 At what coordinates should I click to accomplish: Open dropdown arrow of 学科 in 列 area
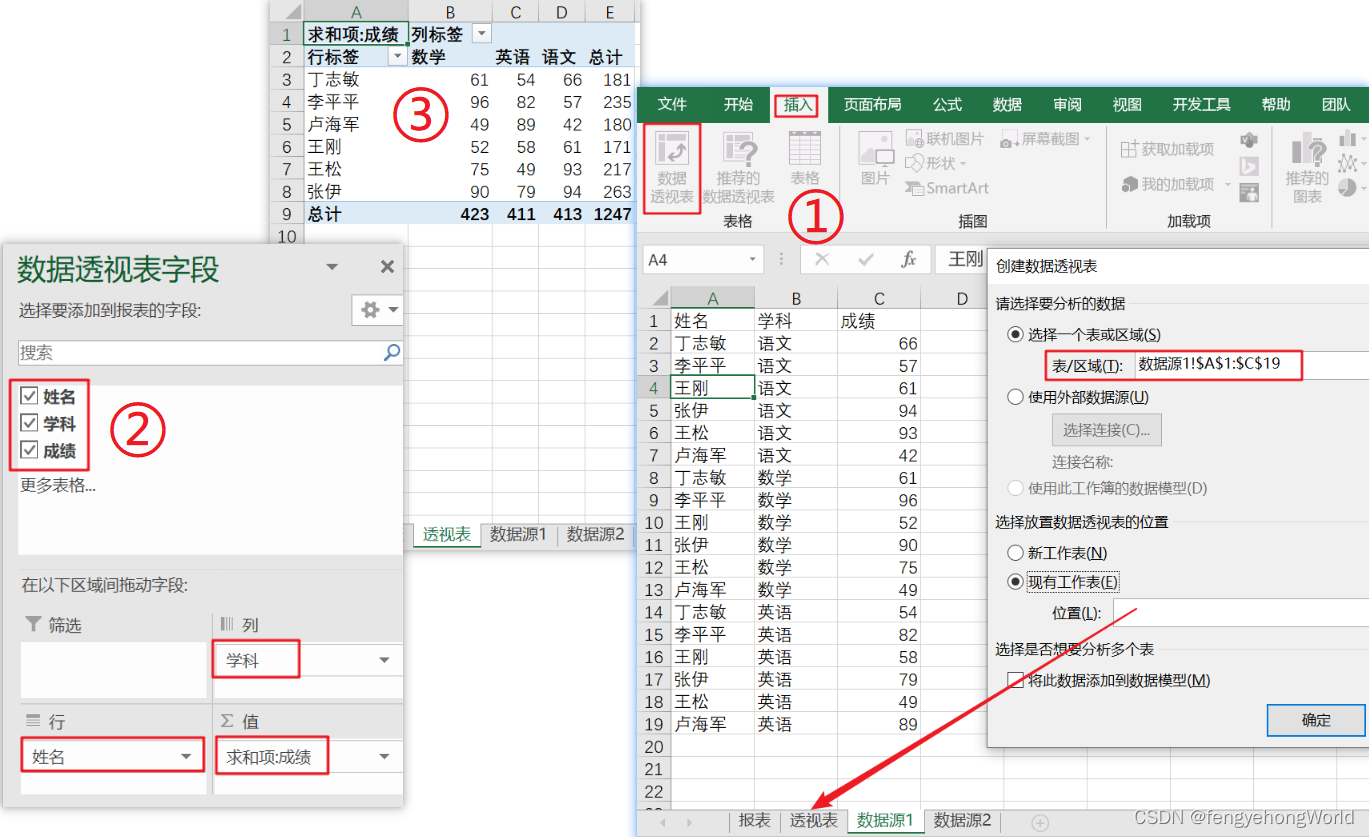pyautogui.click(x=384, y=661)
